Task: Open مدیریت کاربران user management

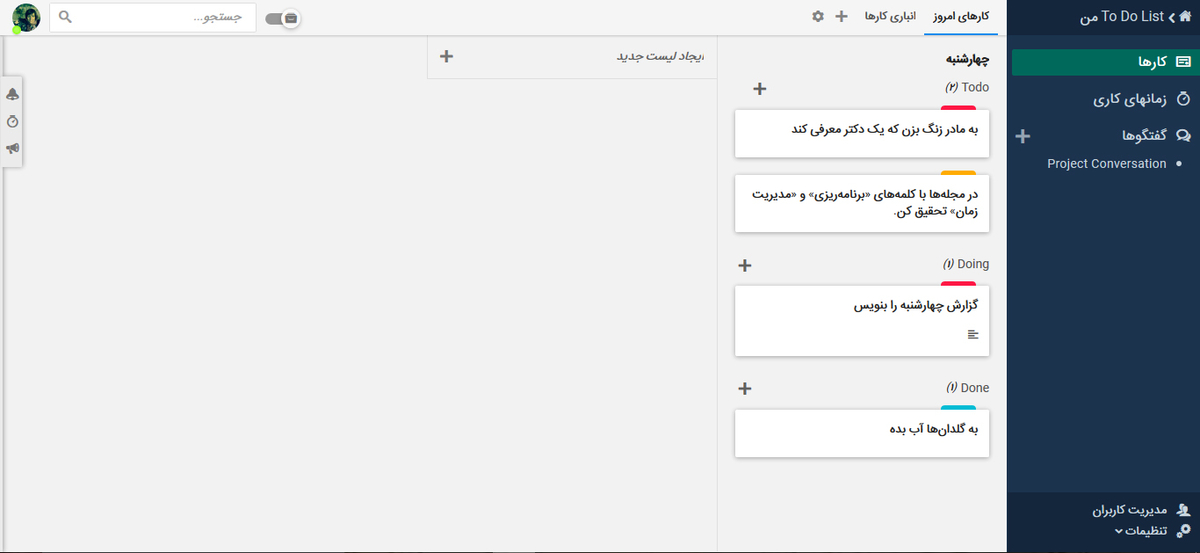Action: point(1141,510)
